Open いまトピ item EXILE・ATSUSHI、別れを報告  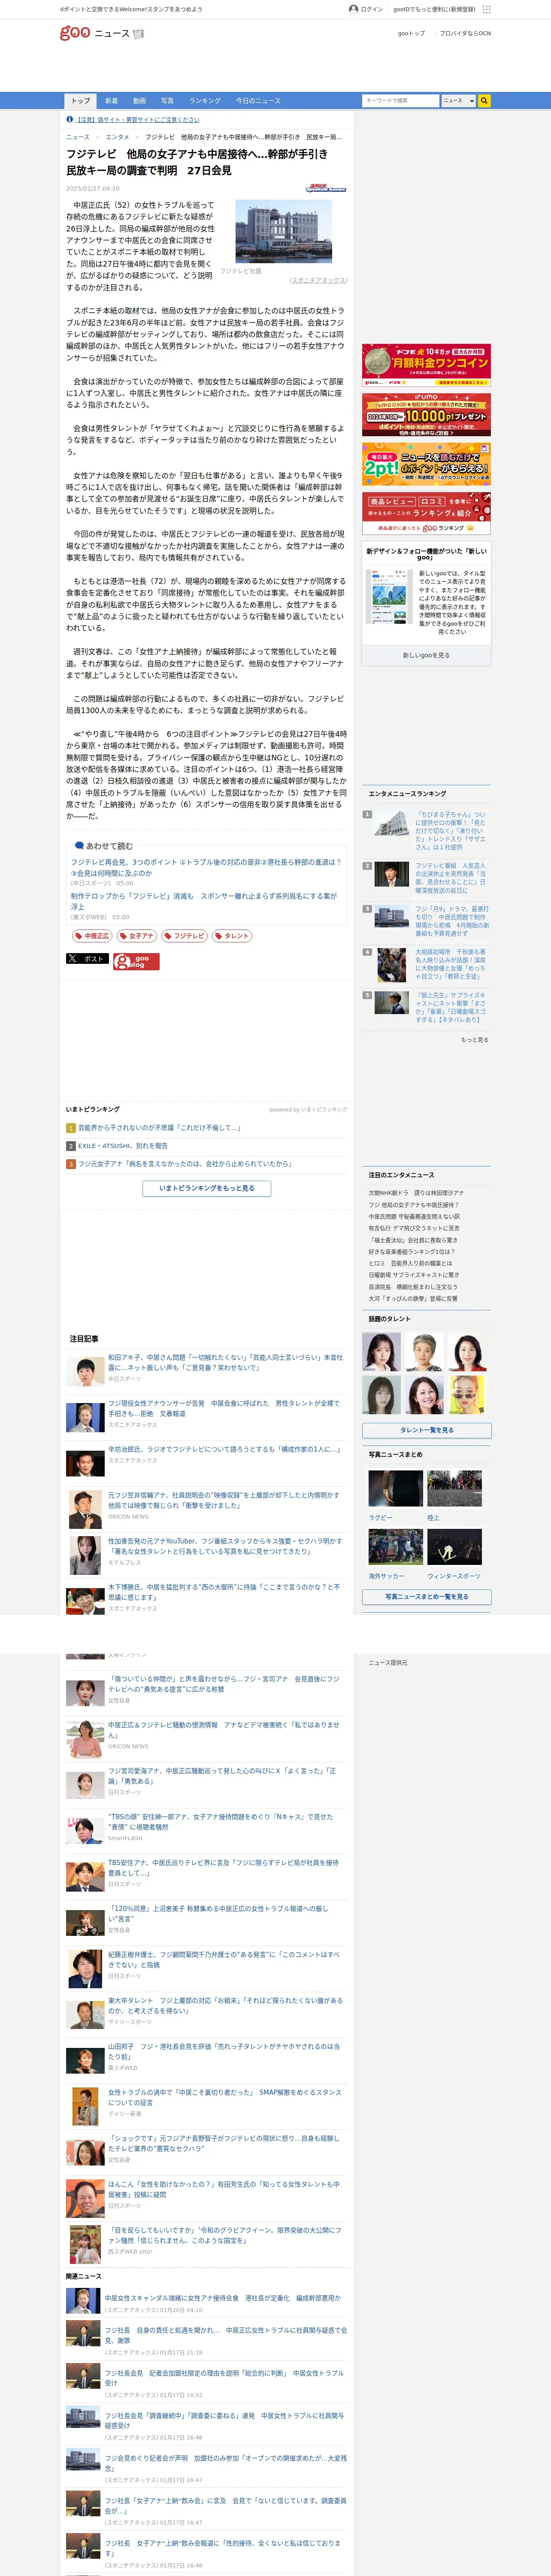(x=123, y=1146)
